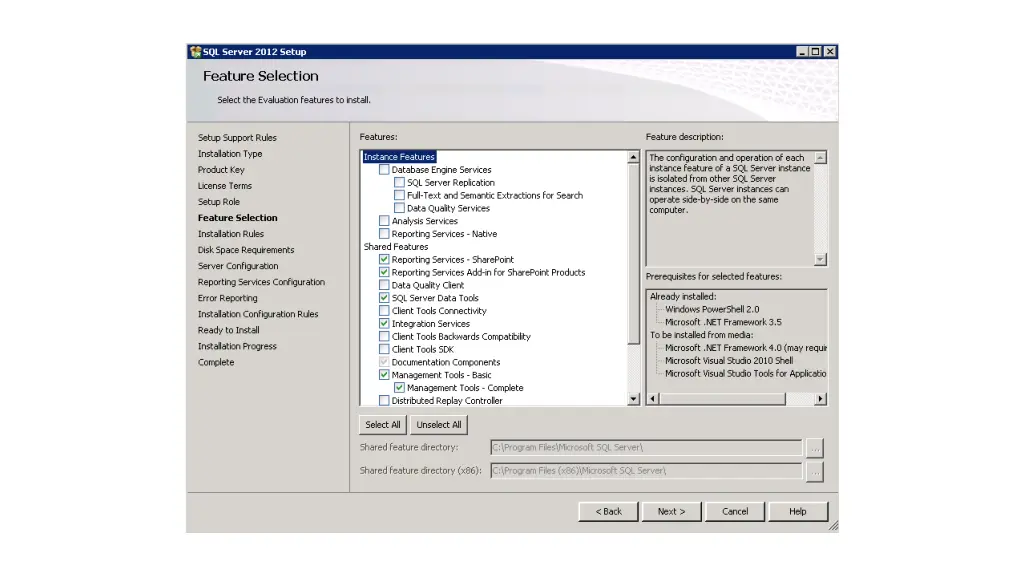
Task: Click the SQL Server Setup title bar icon
Action: click(x=195, y=52)
